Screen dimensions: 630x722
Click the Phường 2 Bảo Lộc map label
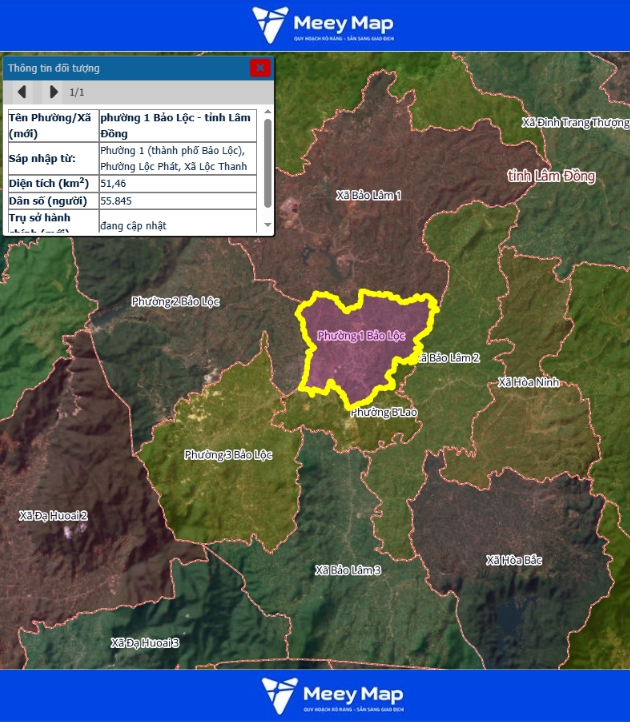[x=175, y=301]
